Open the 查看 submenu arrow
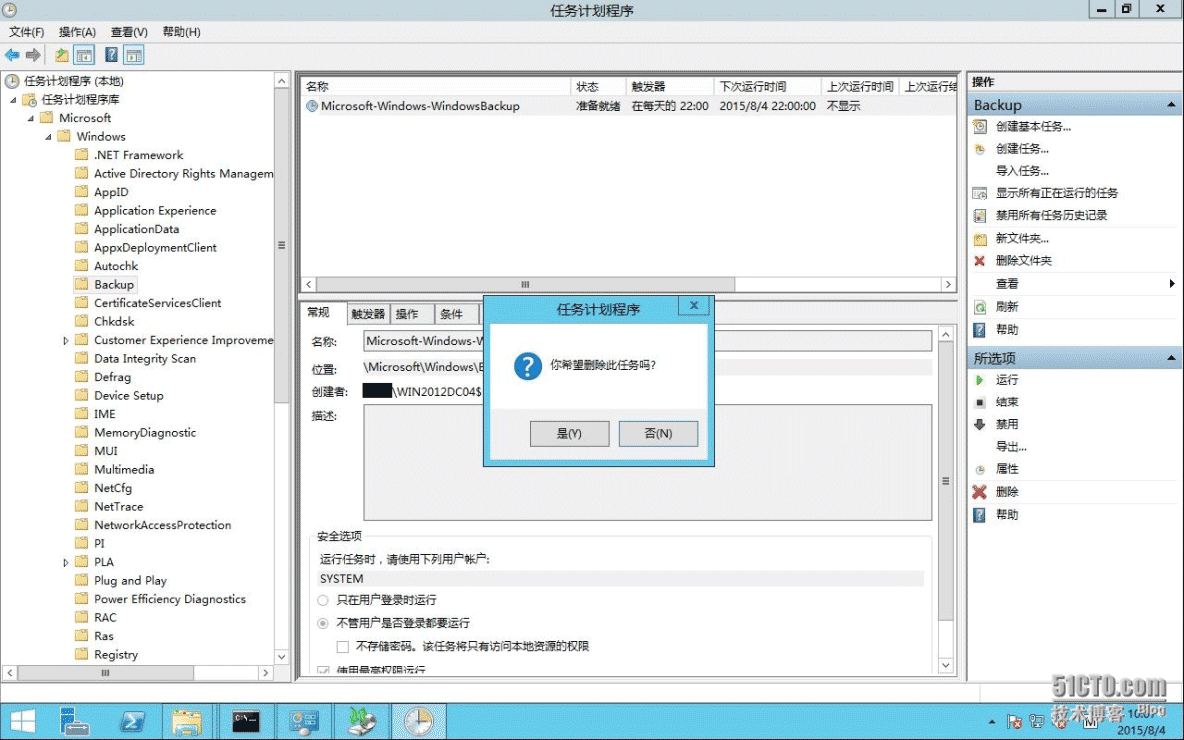The width and height of the screenshot is (1184, 740). [x=1172, y=284]
